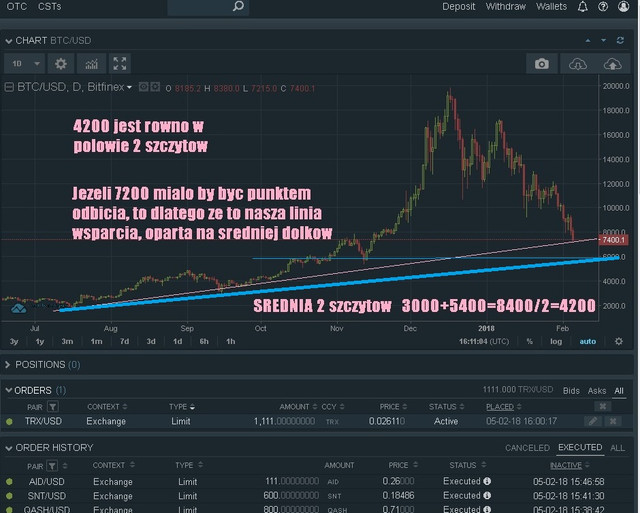Viewport: 640px width, 513px height.
Task: Switch order history to CANCELED
Action: (x=527, y=448)
